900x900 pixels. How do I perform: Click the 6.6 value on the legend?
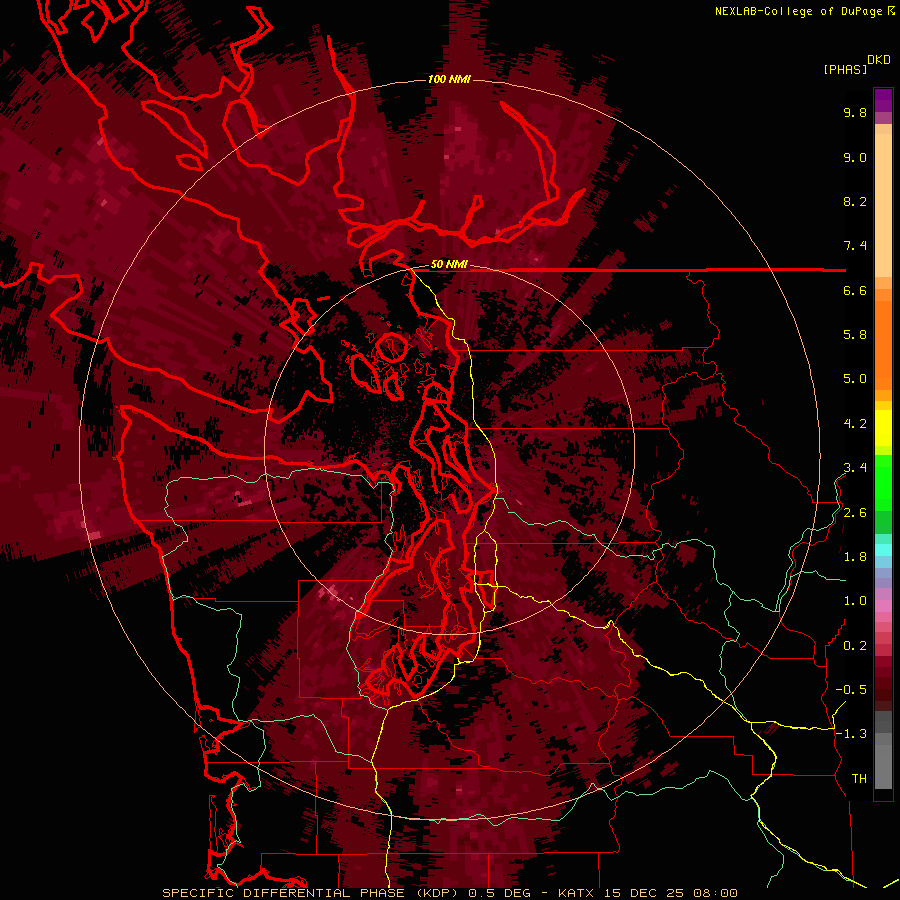coord(855,291)
